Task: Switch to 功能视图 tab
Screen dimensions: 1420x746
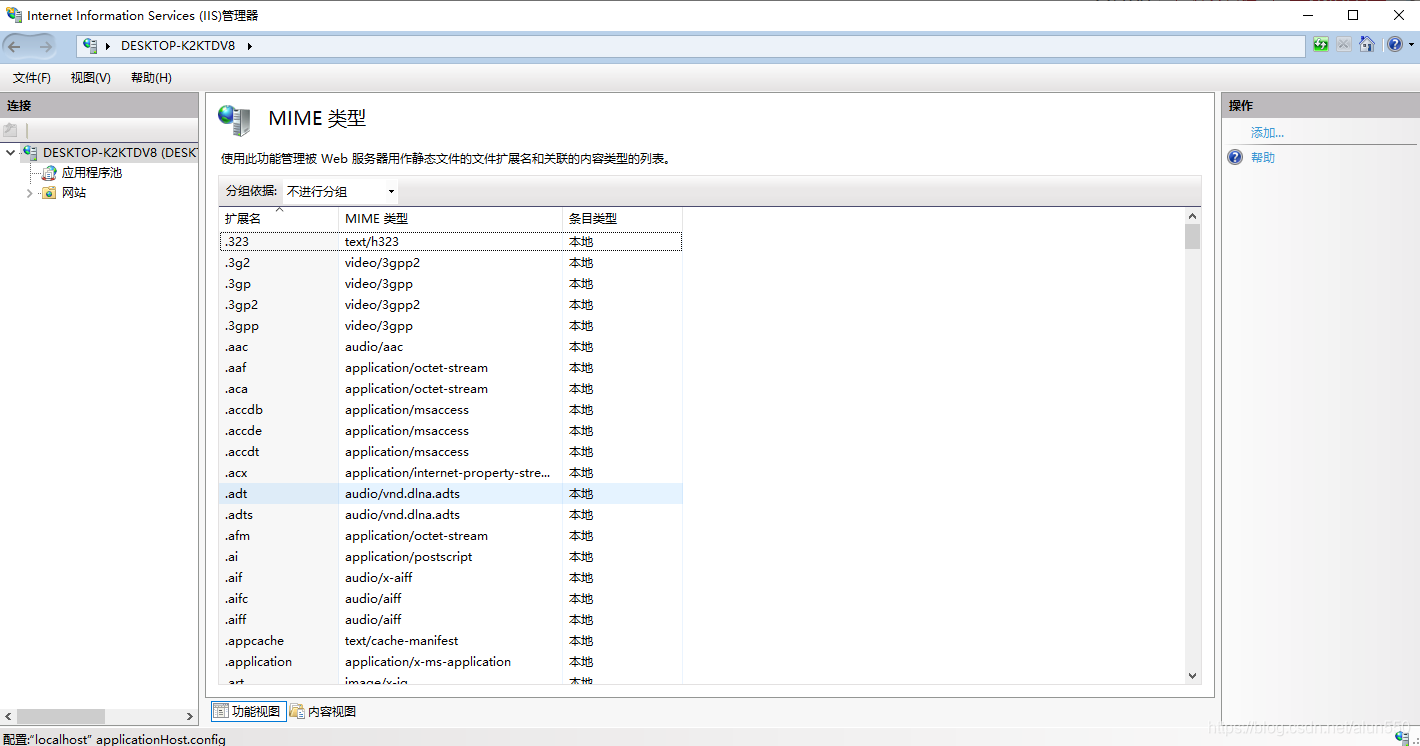Action: (x=248, y=712)
